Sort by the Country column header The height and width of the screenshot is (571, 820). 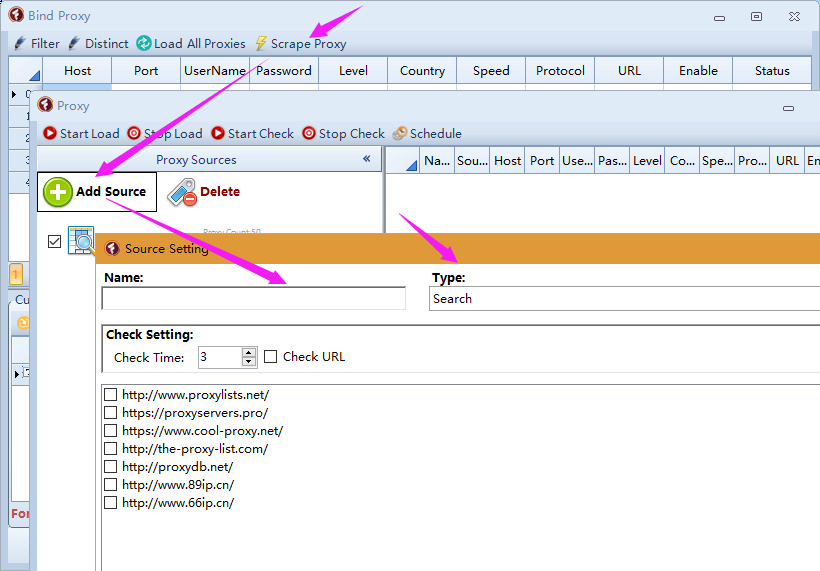[x=422, y=71]
